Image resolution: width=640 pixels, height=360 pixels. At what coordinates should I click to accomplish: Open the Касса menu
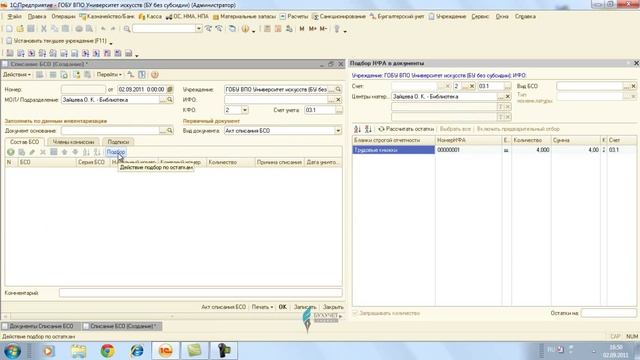pyautogui.click(x=151, y=17)
